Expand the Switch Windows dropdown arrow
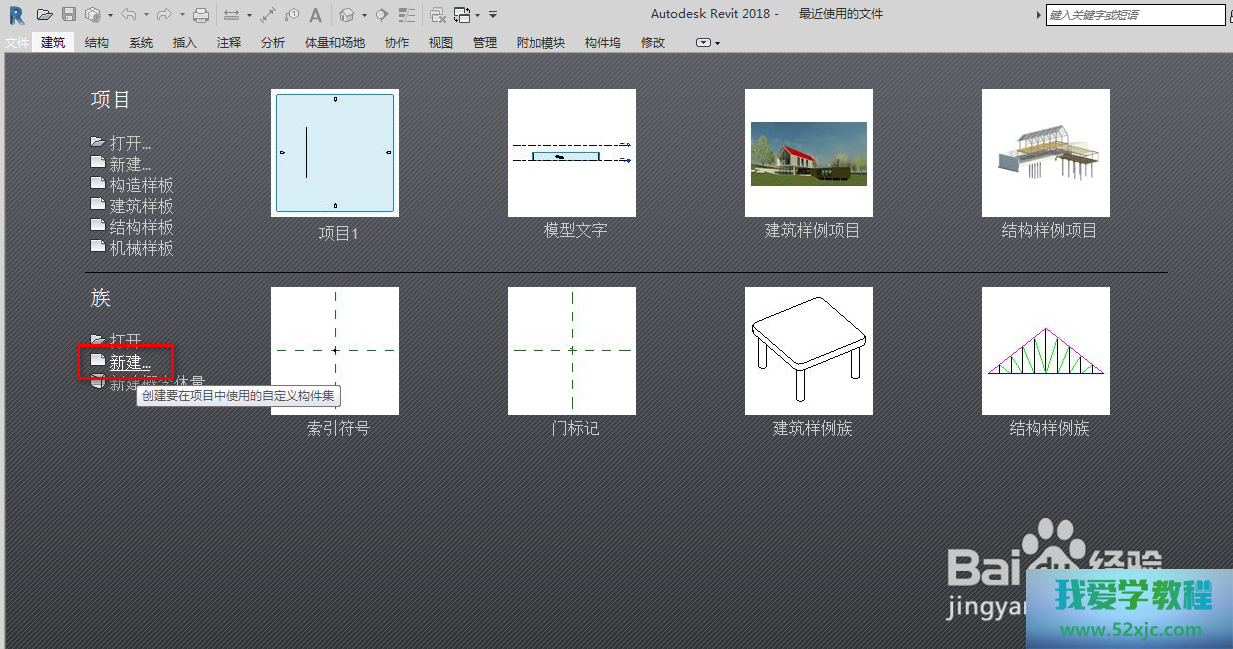The height and width of the screenshot is (649, 1233). [x=478, y=15]
